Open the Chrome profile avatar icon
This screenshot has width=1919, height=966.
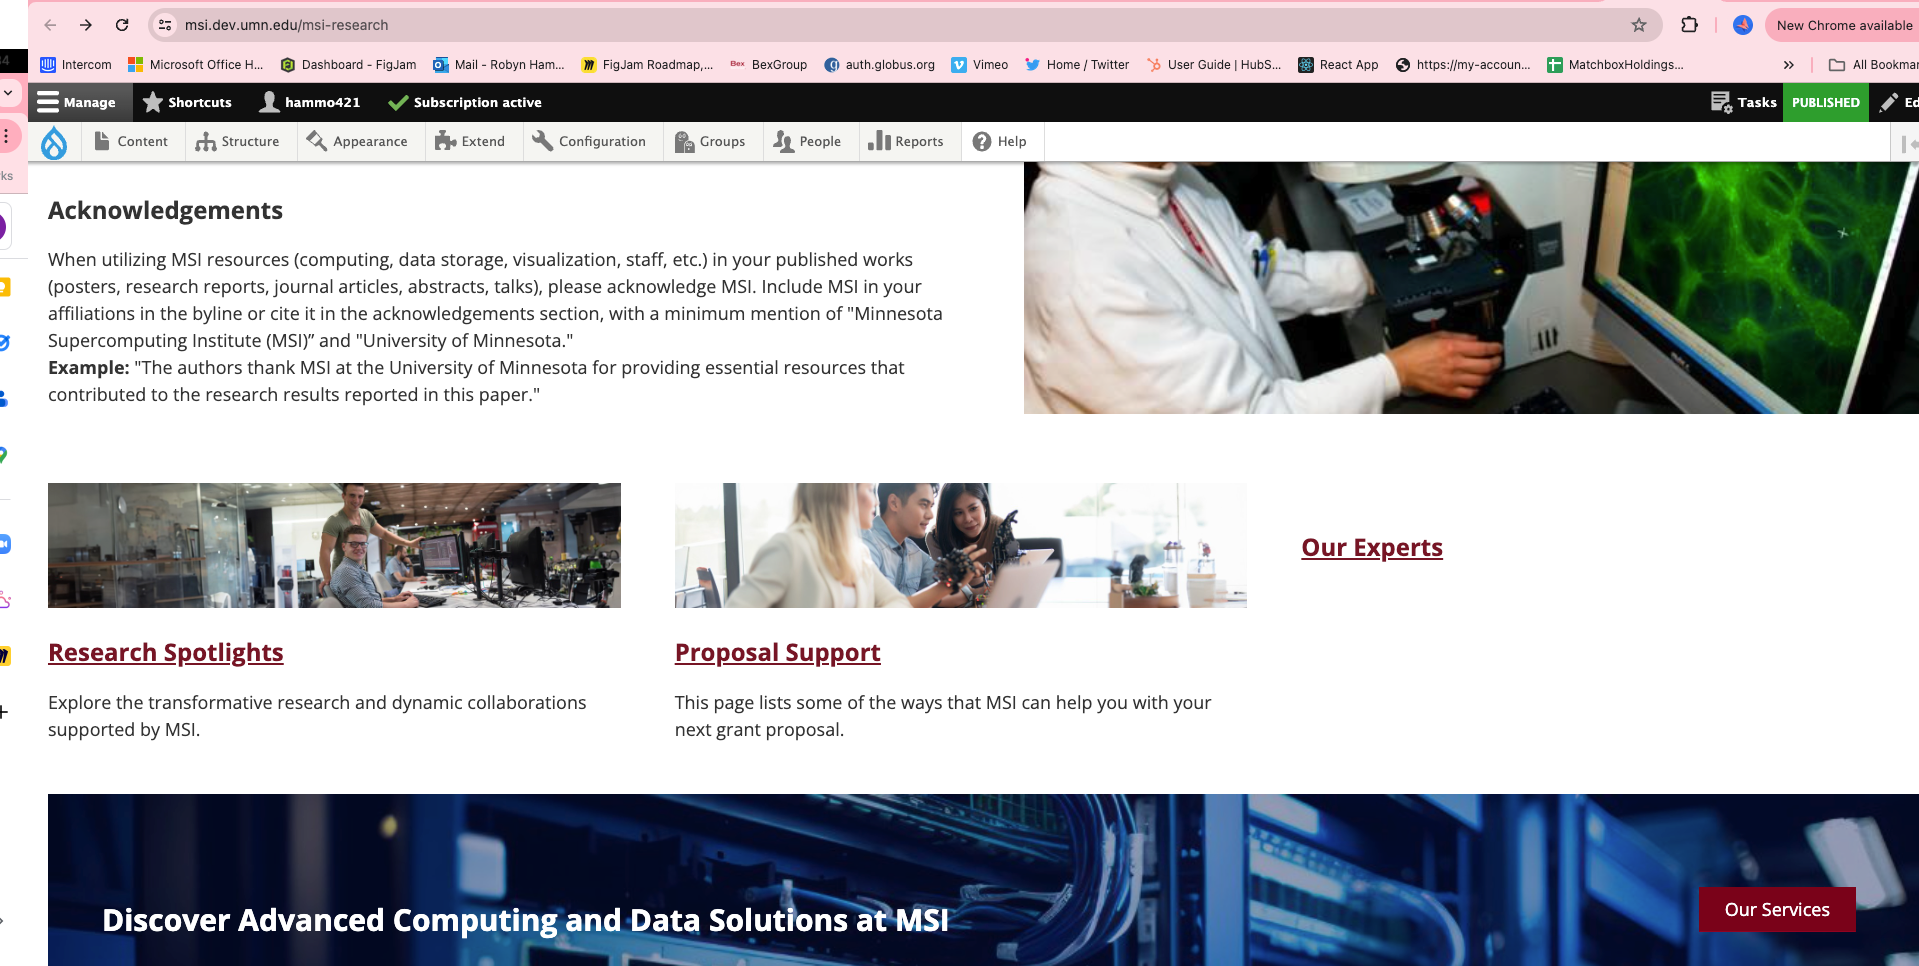coord(1743,25)
